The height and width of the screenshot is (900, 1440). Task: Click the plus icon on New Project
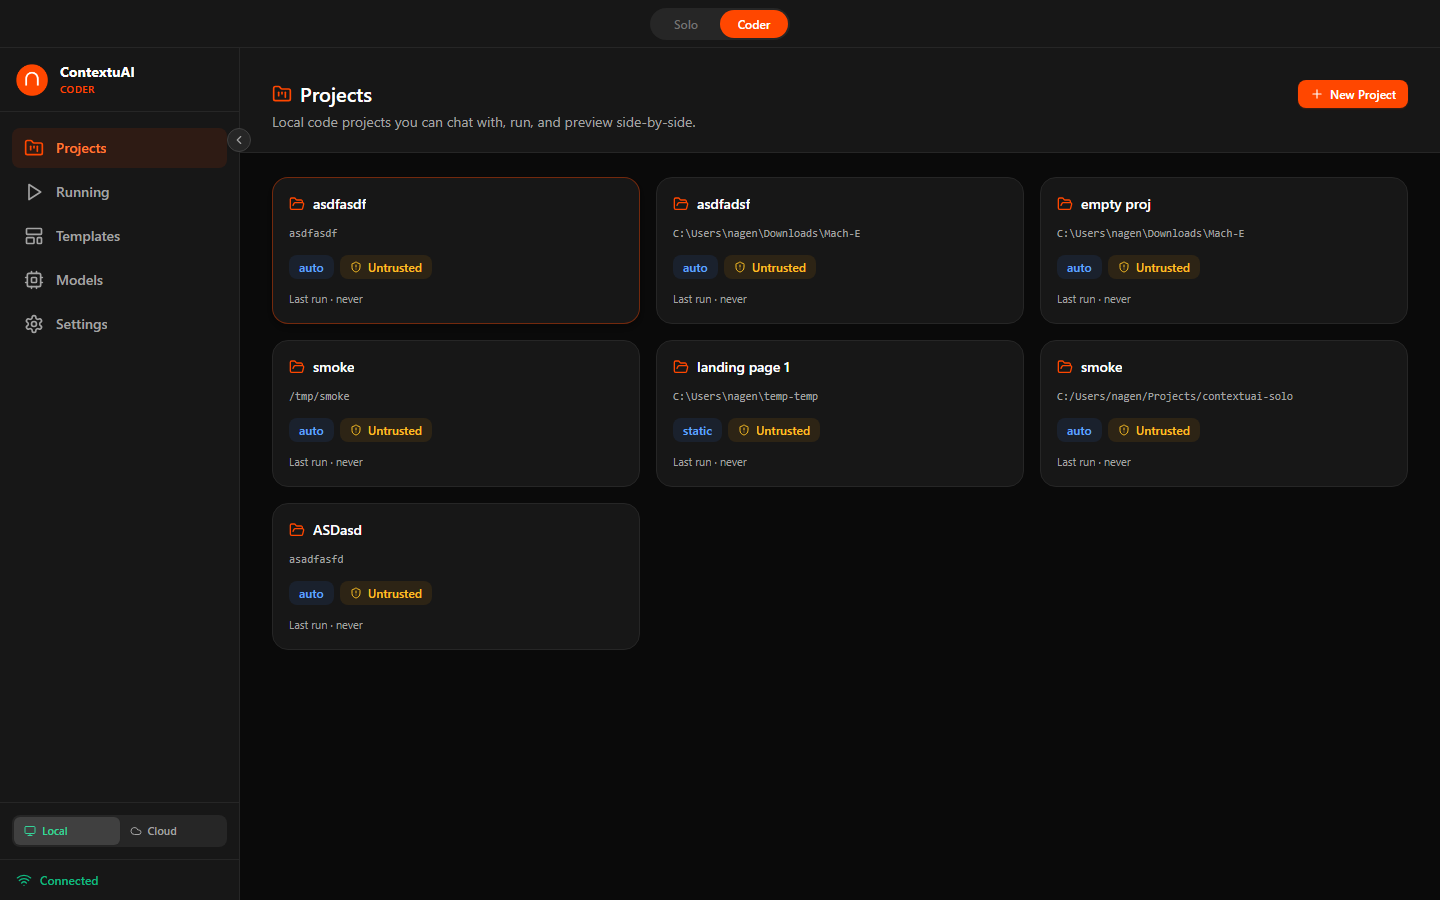point(1317,94)
